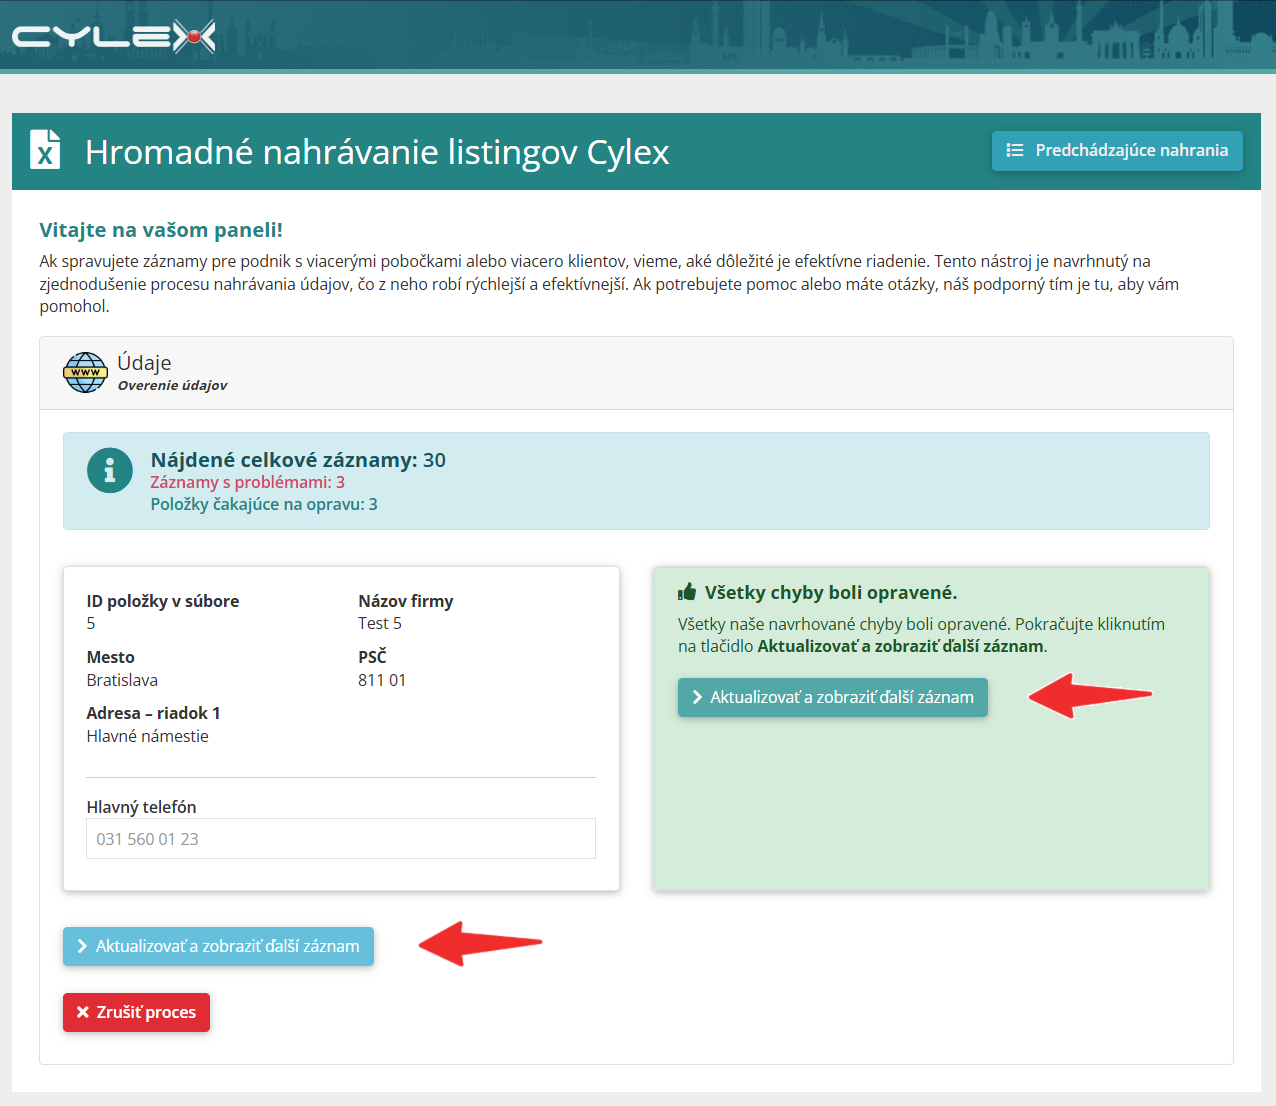This screenshot has height=1106, width=1276.
Task: Click Položky čakajúce na opravu text
Action: coord(264,504)
